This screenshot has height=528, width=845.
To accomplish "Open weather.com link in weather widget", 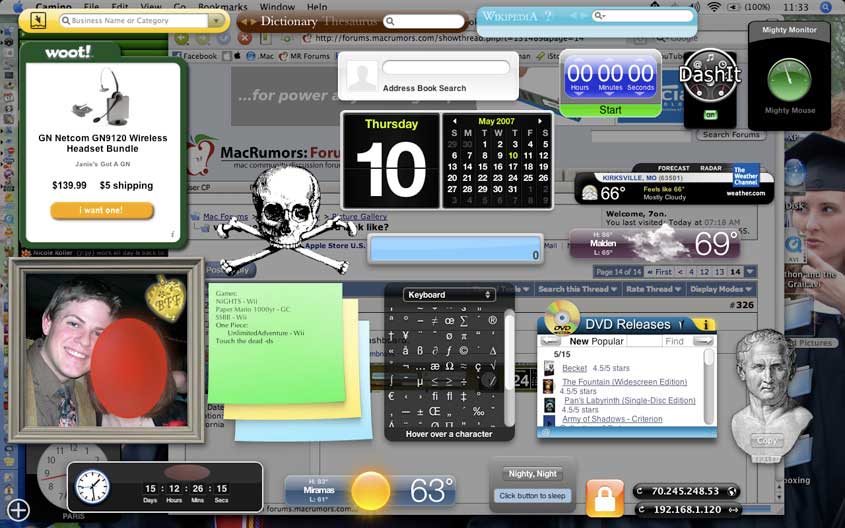I will 745,193.
